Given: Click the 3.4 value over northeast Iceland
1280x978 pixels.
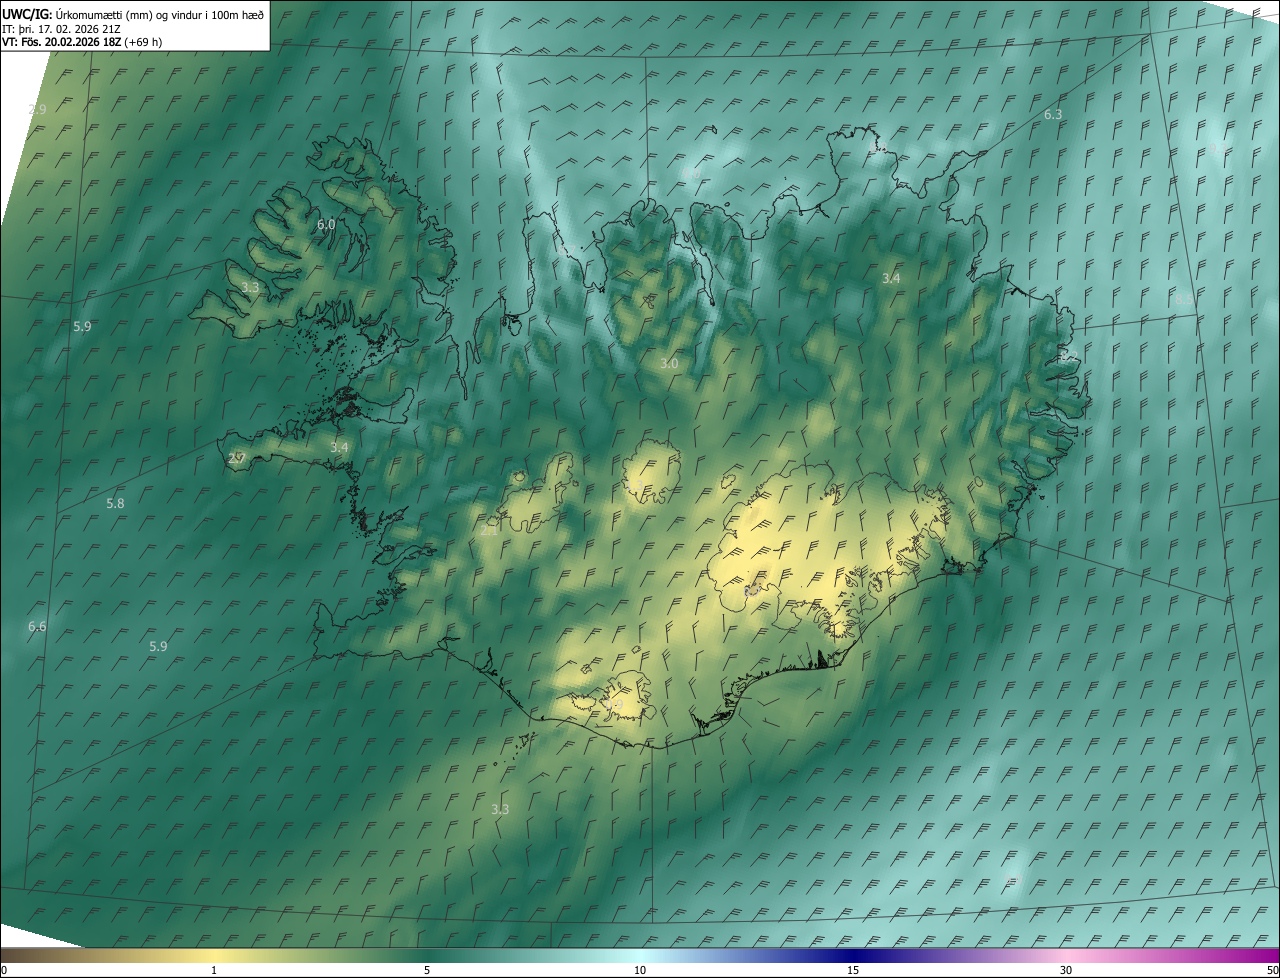Looking at the screenshot, I should pyautogui.click(x=891, y=278).
